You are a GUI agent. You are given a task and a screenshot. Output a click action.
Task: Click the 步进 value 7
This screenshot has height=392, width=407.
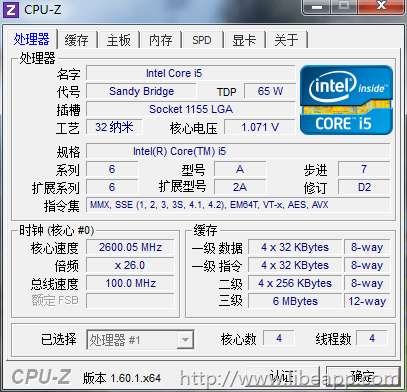tap(364, 169)
